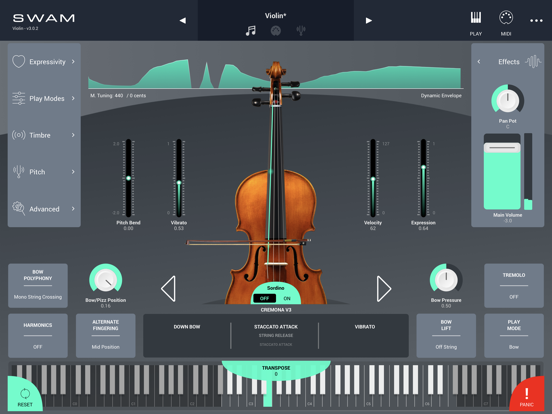The height and width of the screenshot is (414, 552).
Task: Select the music notes page icon
Action: click(x=251, y=31)
